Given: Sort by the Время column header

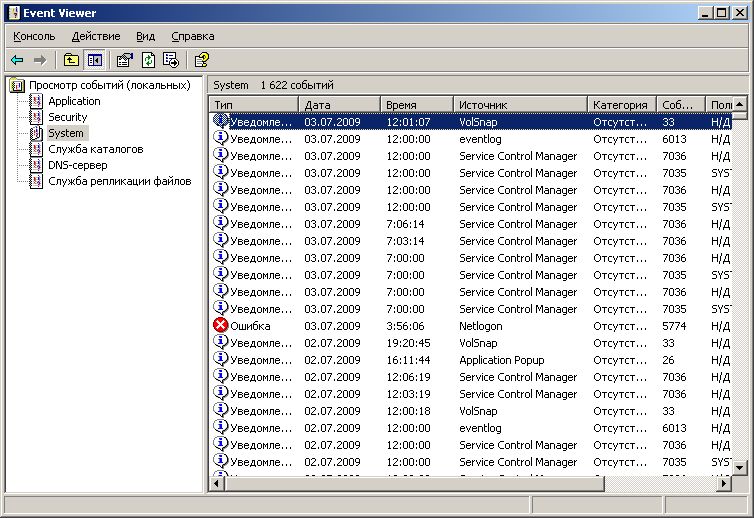Looking at the screenshot, I should (417, 105).
